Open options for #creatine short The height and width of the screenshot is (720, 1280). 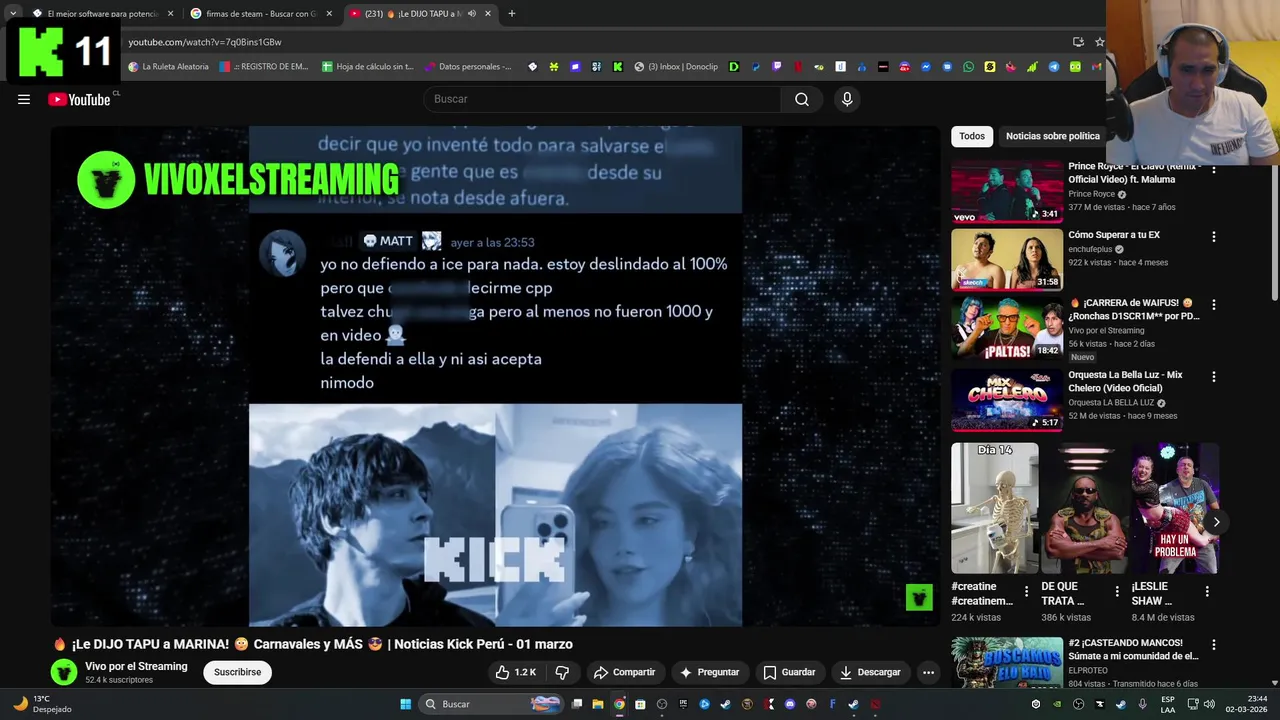(1026, 592)
